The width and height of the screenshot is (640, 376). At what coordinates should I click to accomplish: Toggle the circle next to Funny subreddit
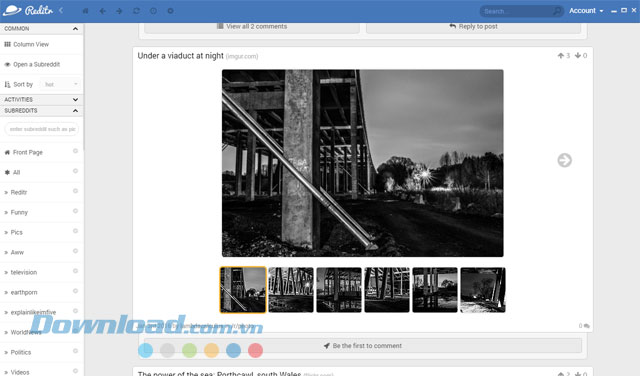[76, 211]
